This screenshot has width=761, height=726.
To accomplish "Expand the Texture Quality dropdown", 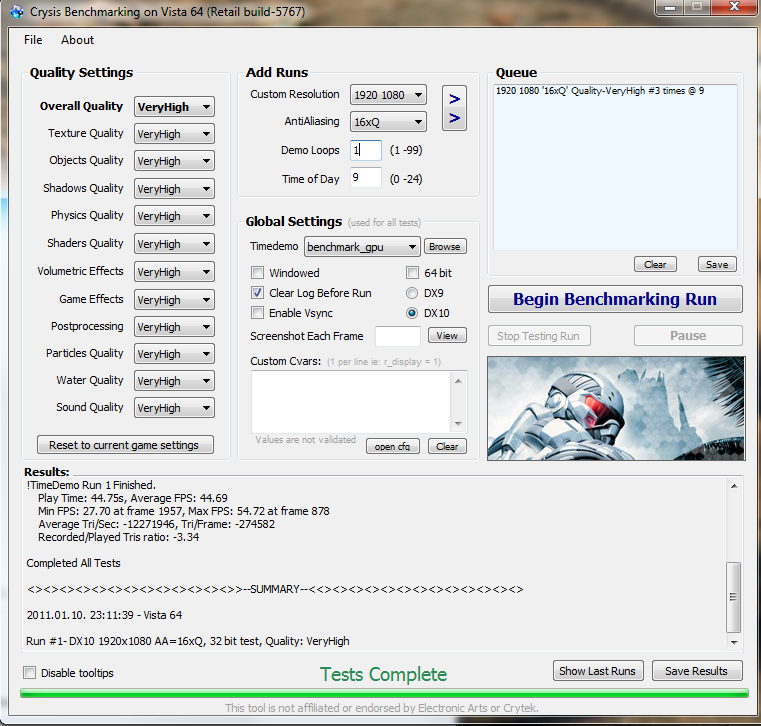I will coord(174,134).
